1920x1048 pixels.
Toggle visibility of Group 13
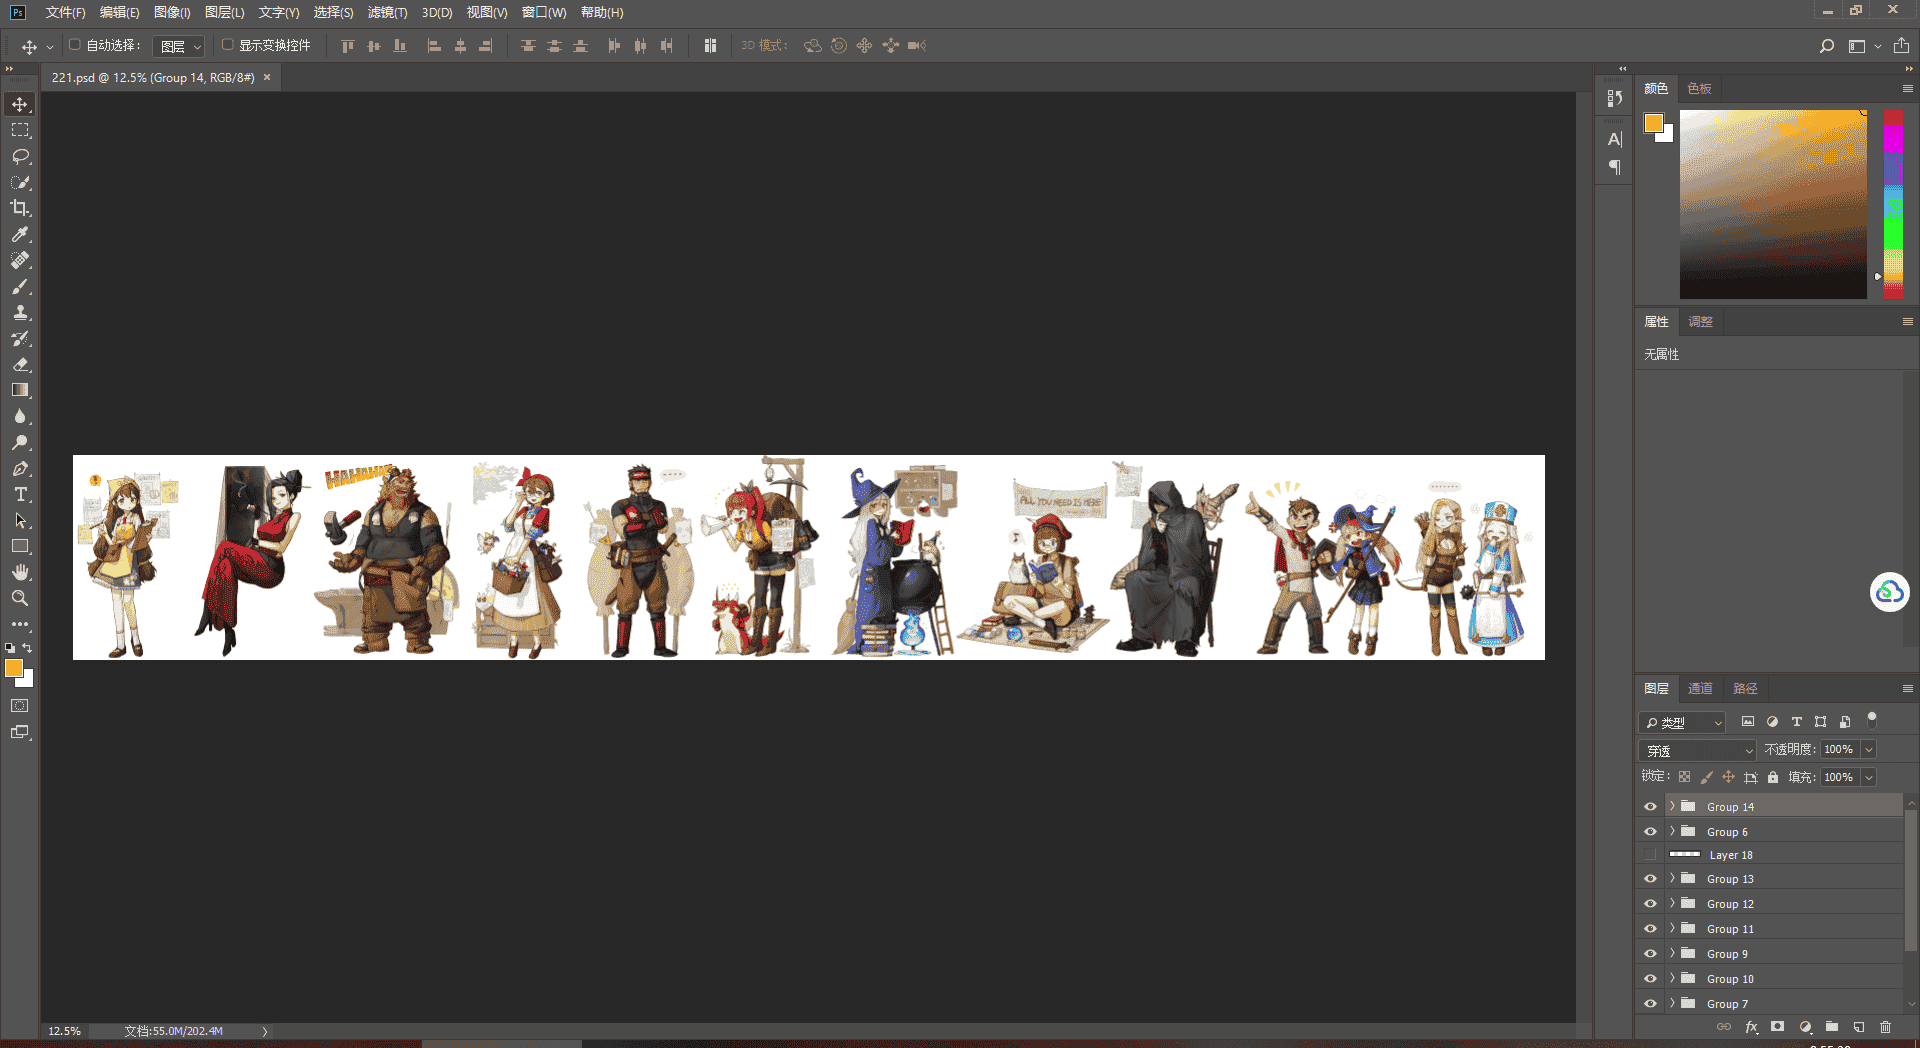pyautogui.click(x=1650, y=879)
